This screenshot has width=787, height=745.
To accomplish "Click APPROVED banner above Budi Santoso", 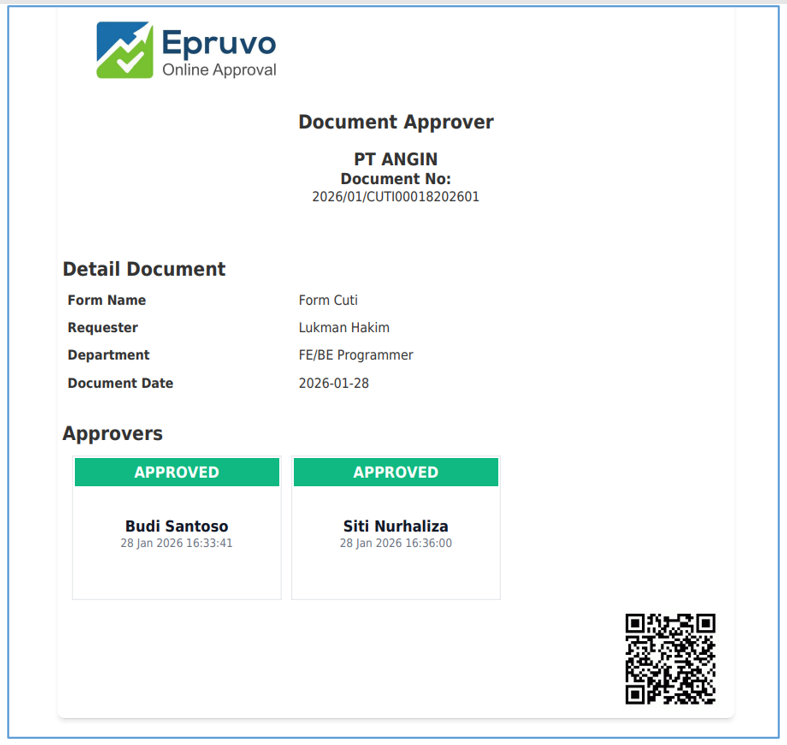I will (x=177, y=472).
